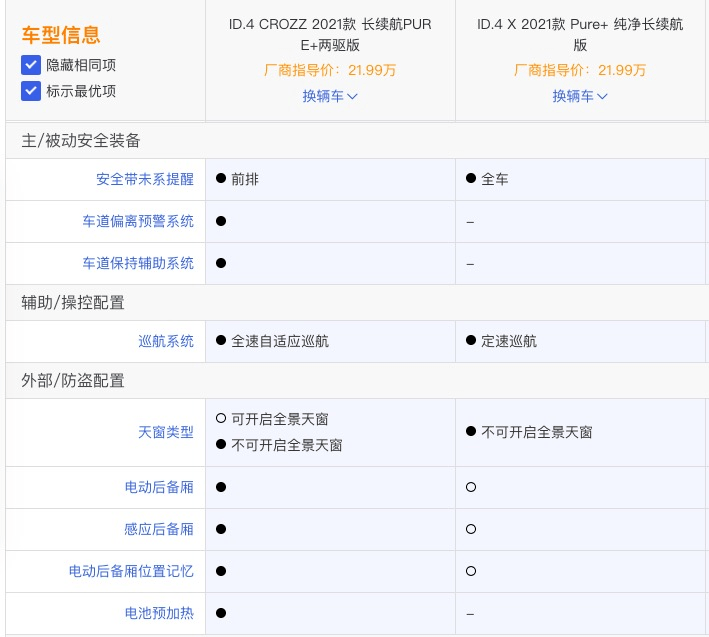Click the standard dot for CROZZ 感应后备厢

coord(221,529)
